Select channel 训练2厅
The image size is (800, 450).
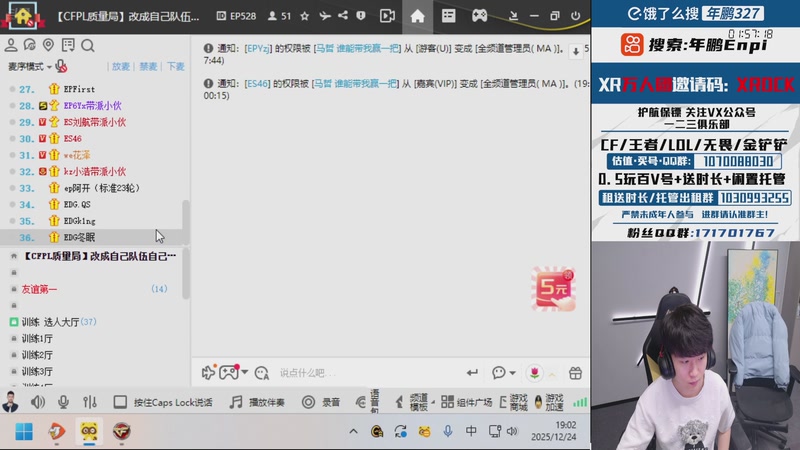37,355
